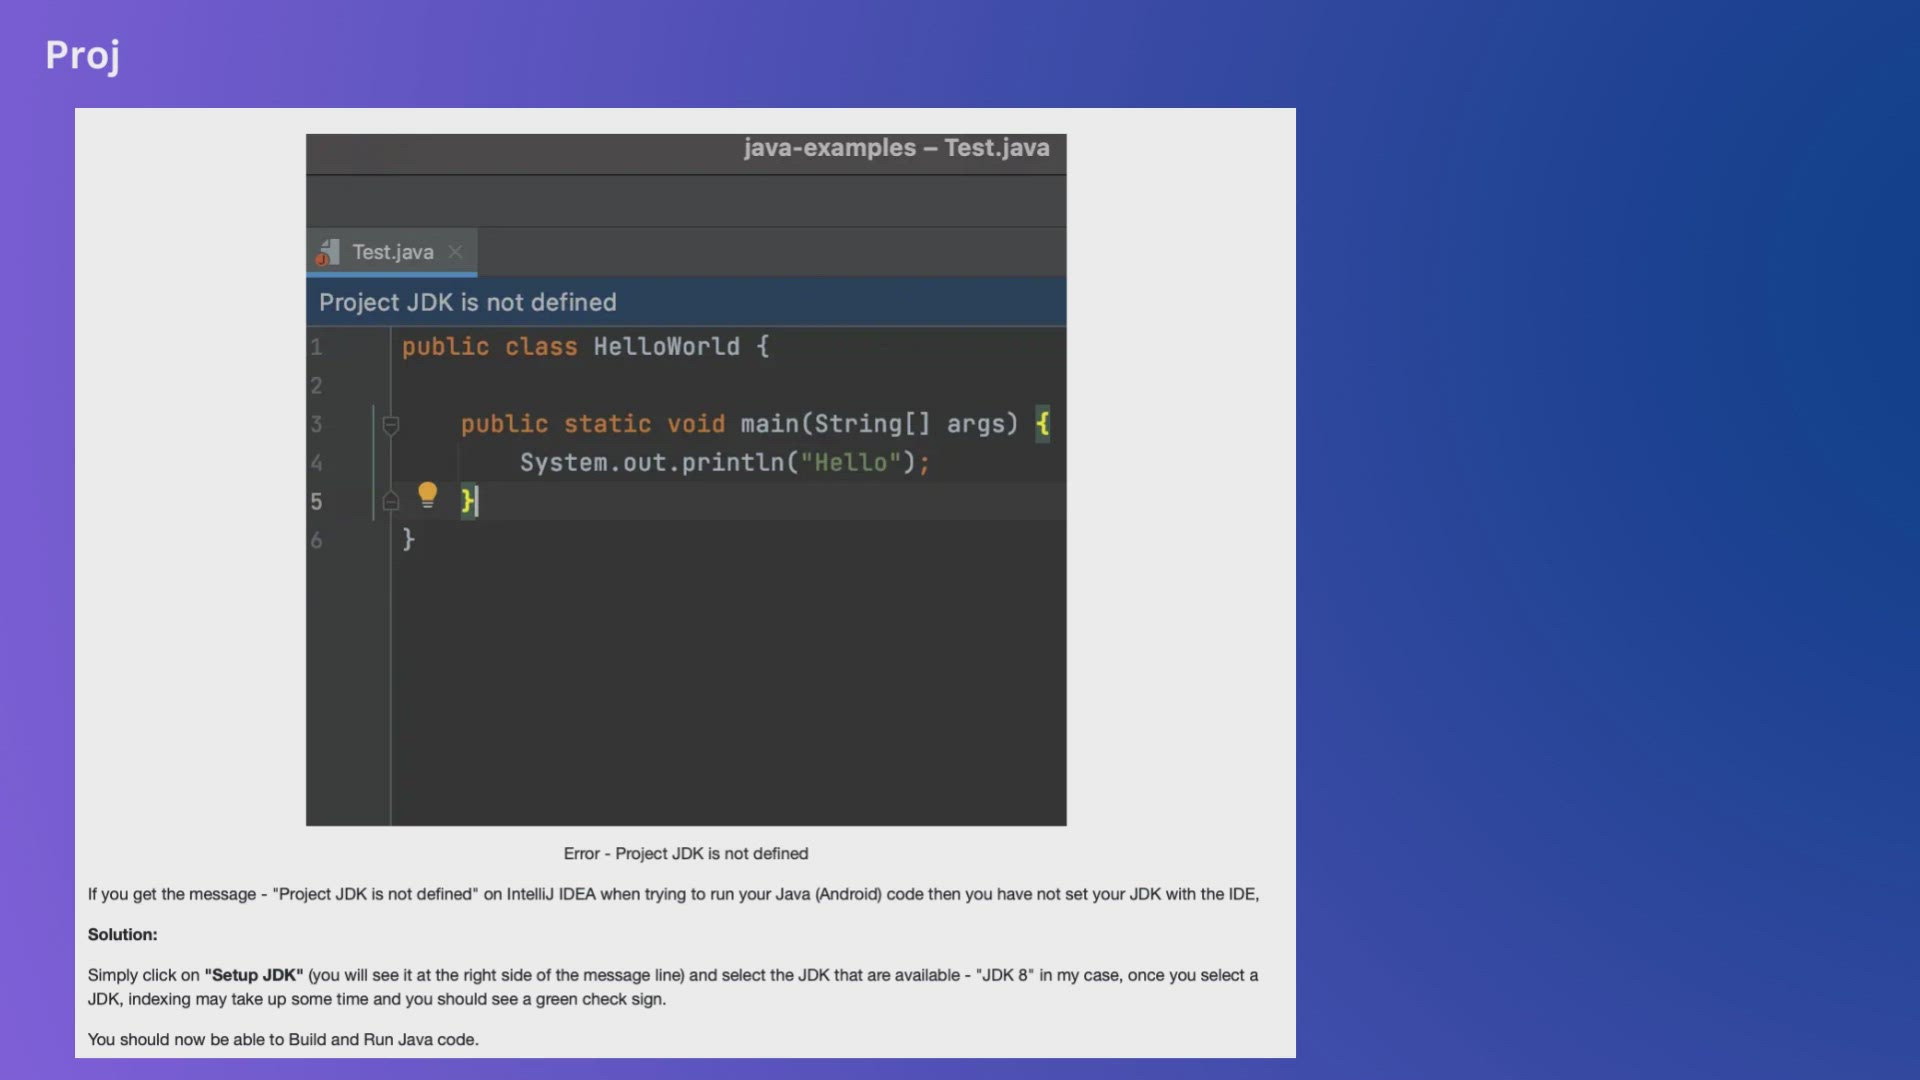The height and width of the screenshot is (1080, 1920).
Task: Click the 'static' keyword on line 3
Action: (x=607, y=424)
